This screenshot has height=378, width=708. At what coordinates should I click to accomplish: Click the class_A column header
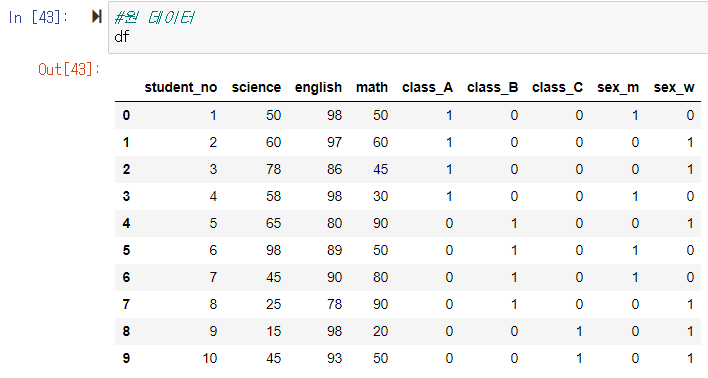pyautogui.click(x=427, y=88)
